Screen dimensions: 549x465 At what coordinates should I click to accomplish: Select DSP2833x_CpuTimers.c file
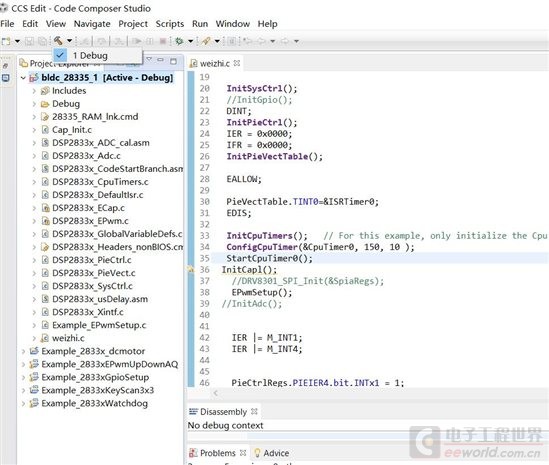pyautogui.click(x=100, y=182)
